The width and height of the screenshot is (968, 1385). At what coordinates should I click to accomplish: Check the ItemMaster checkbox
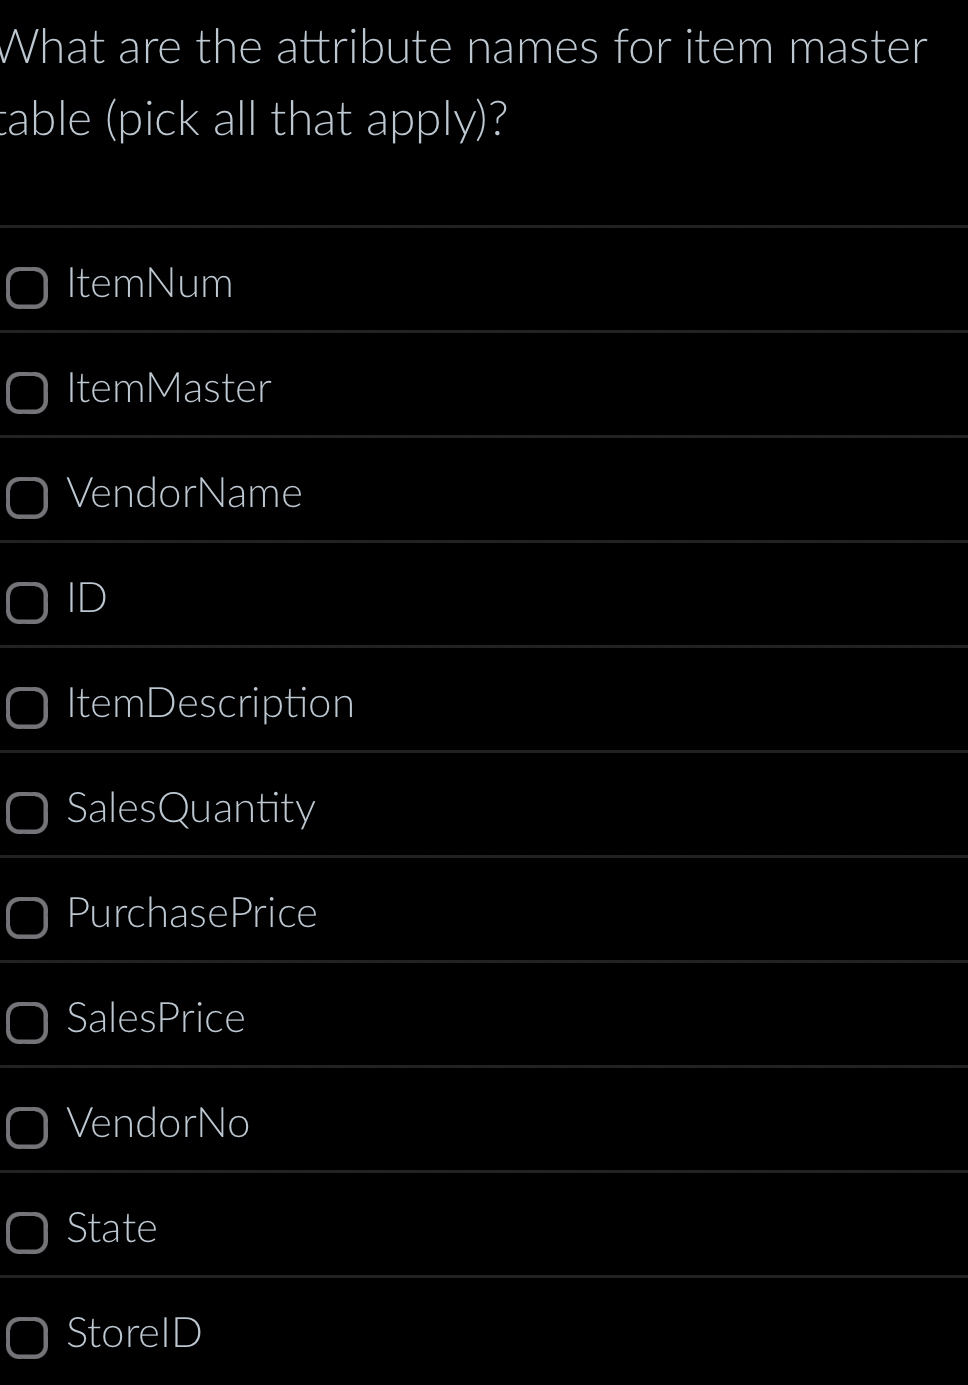27,393
